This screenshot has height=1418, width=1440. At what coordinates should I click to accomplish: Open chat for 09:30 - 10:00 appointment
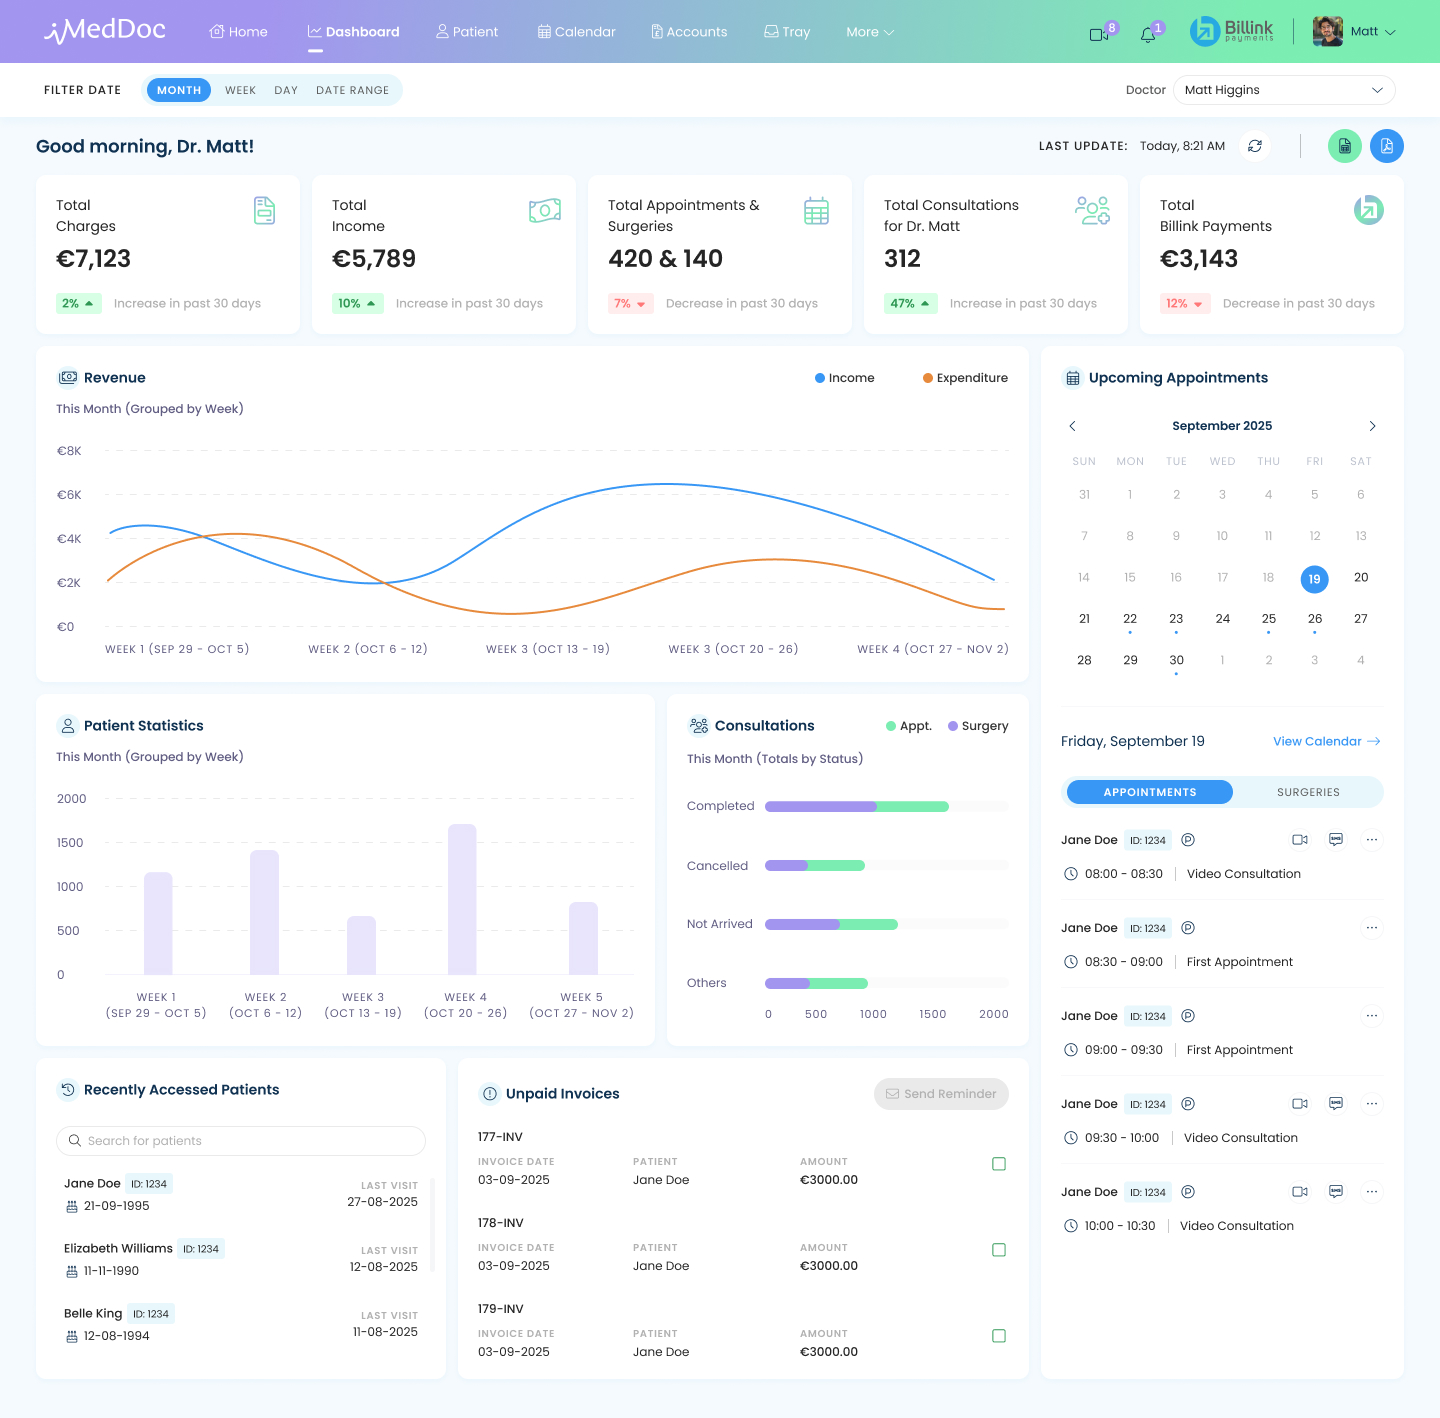1336,1103
